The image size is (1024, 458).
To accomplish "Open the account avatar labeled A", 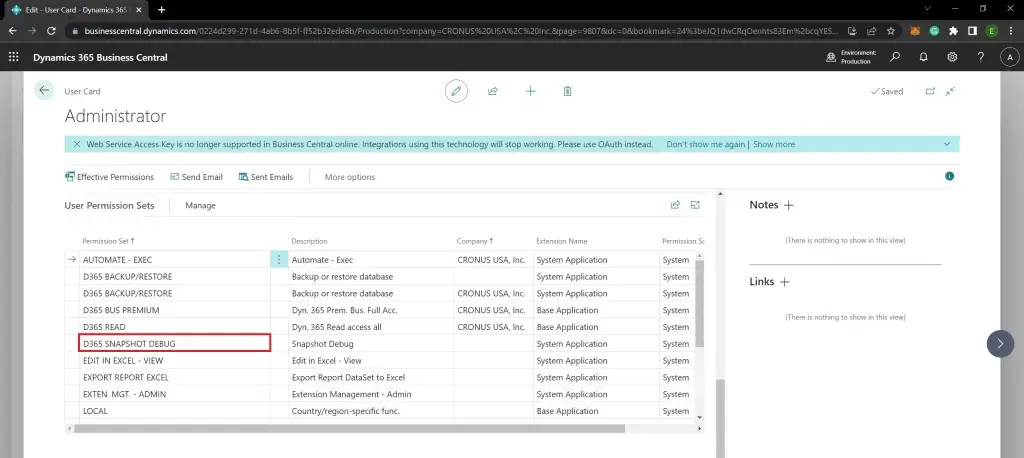I will tap(1010, 57).
